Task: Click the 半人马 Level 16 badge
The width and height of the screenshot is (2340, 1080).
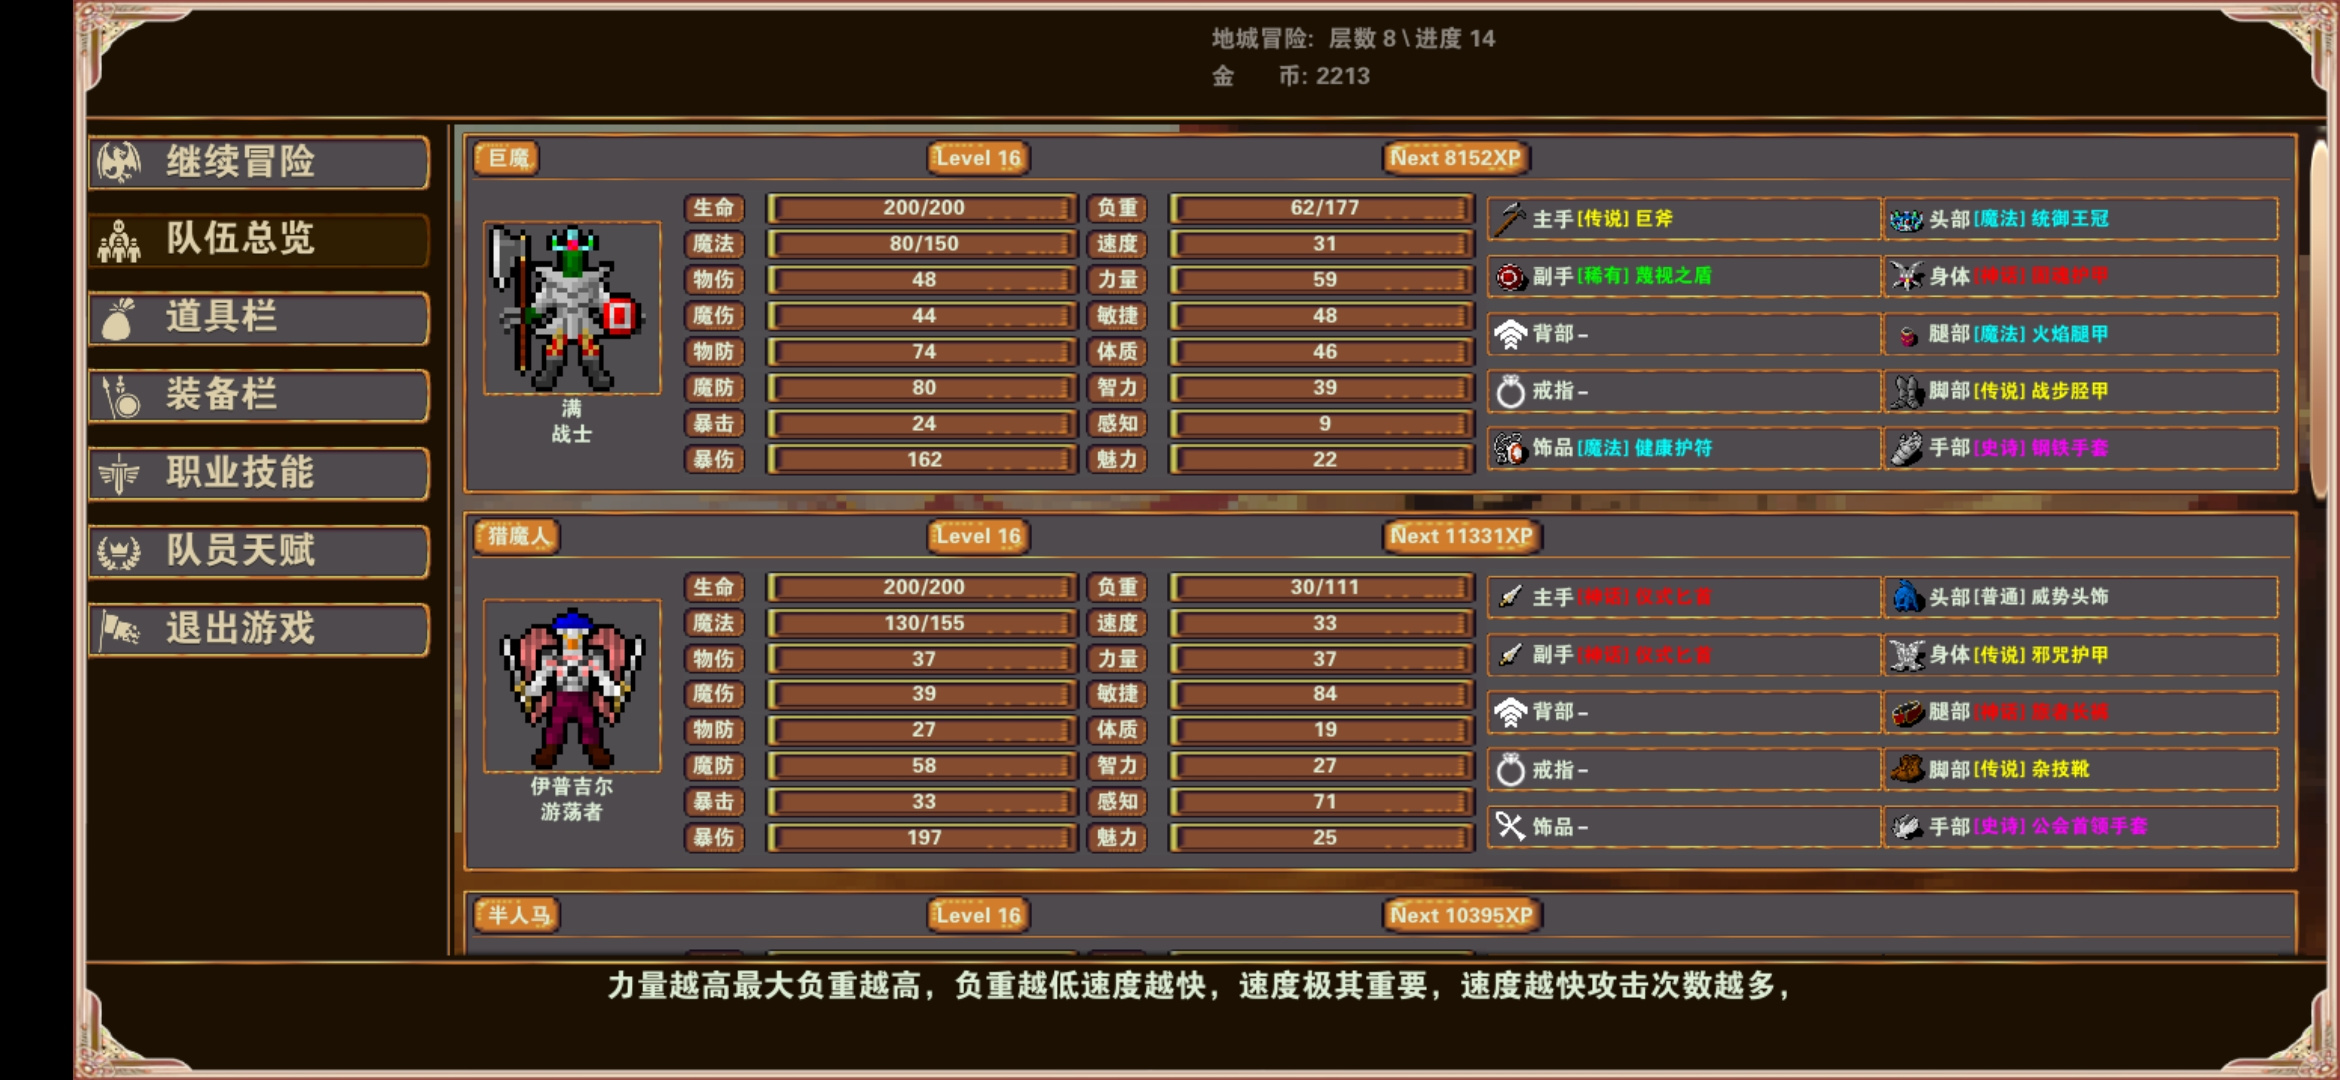Action: [x=978, y=915]
